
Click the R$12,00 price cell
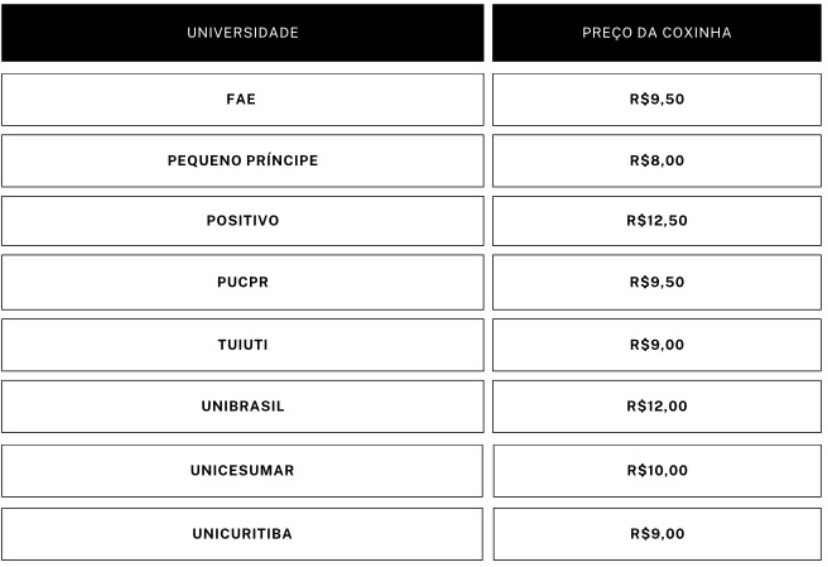tap(657, 406)
